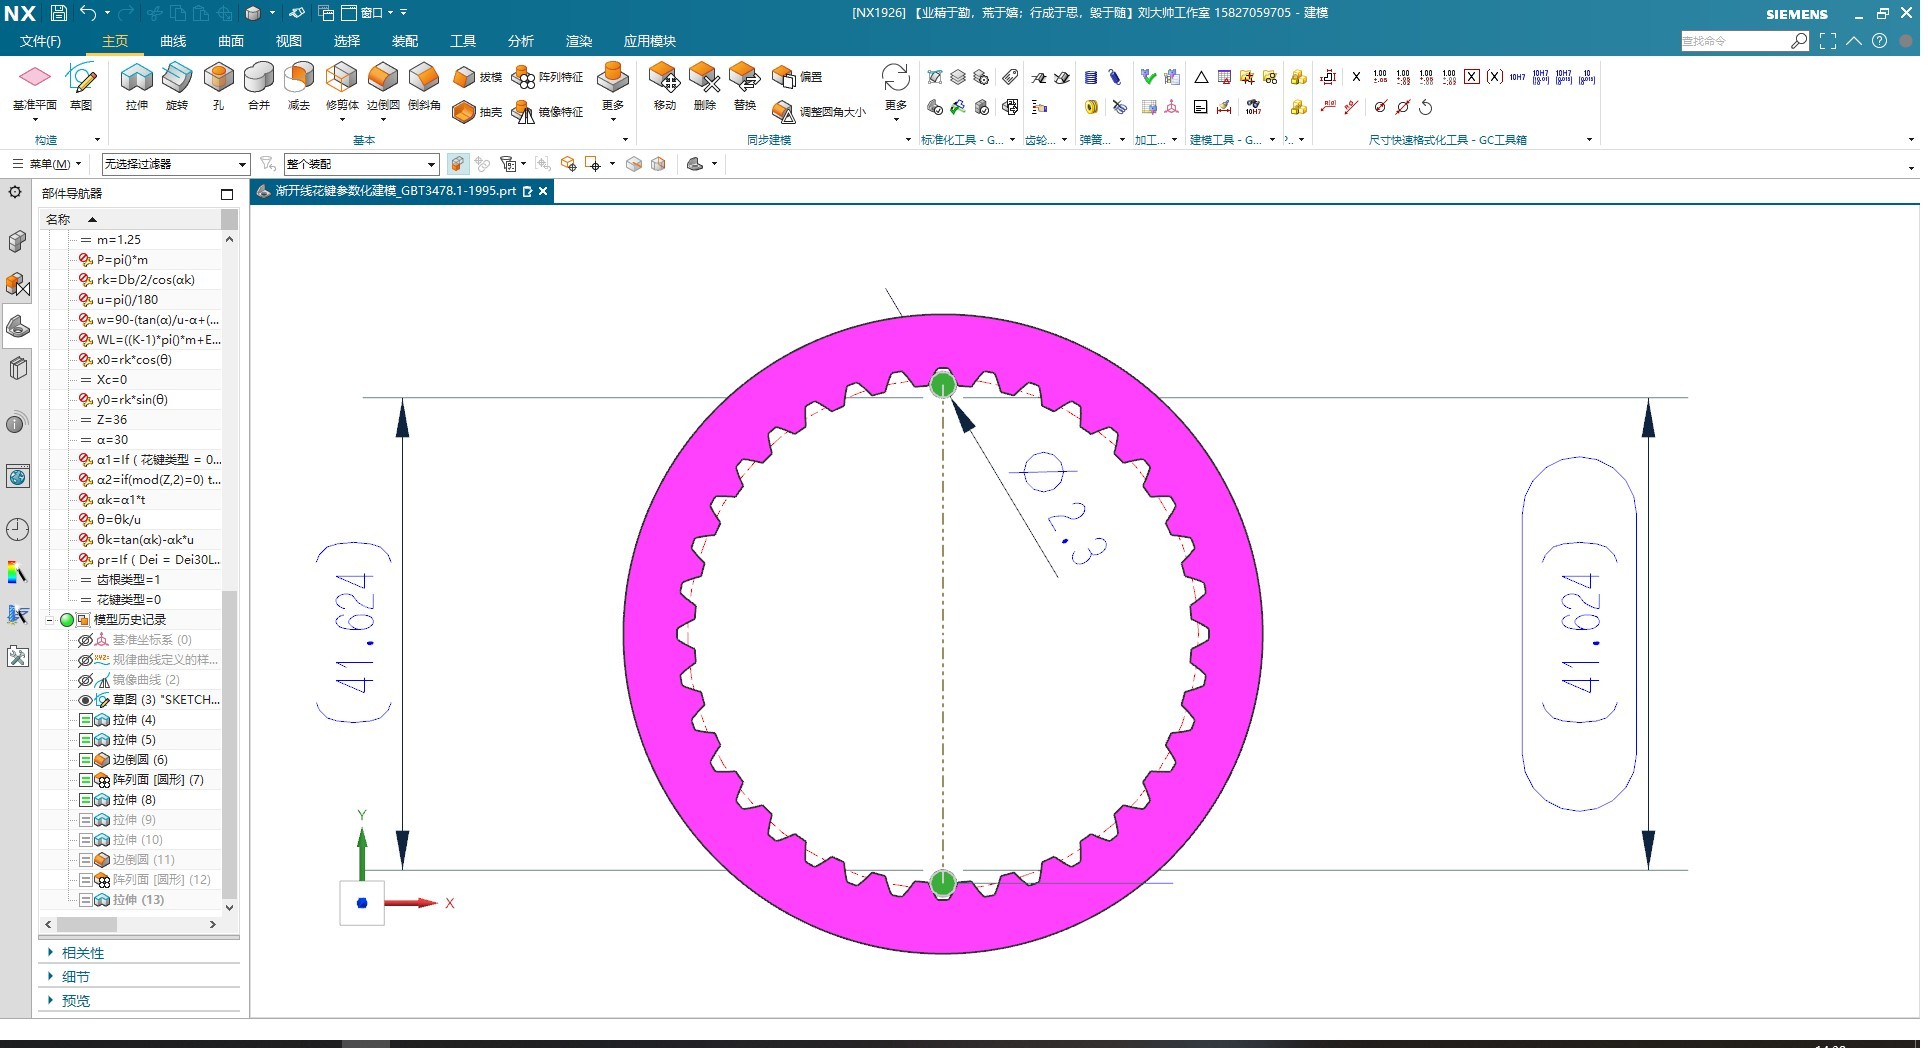Select the 替换 replace face tool
Image resolution: width=1928 pixels, height=1048 pixels.
click(745, 86)
